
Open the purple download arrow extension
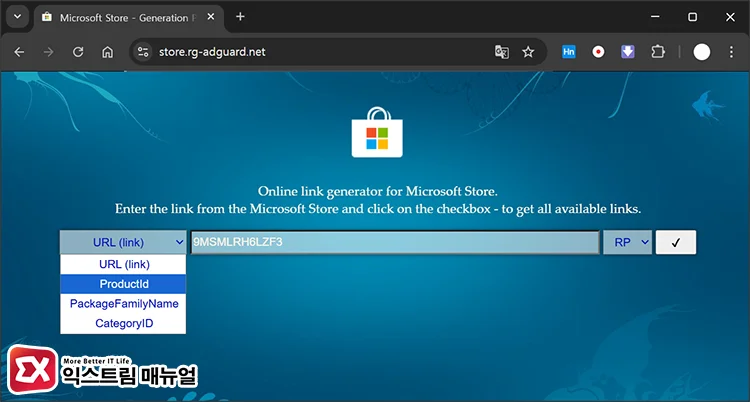[628, 52]
